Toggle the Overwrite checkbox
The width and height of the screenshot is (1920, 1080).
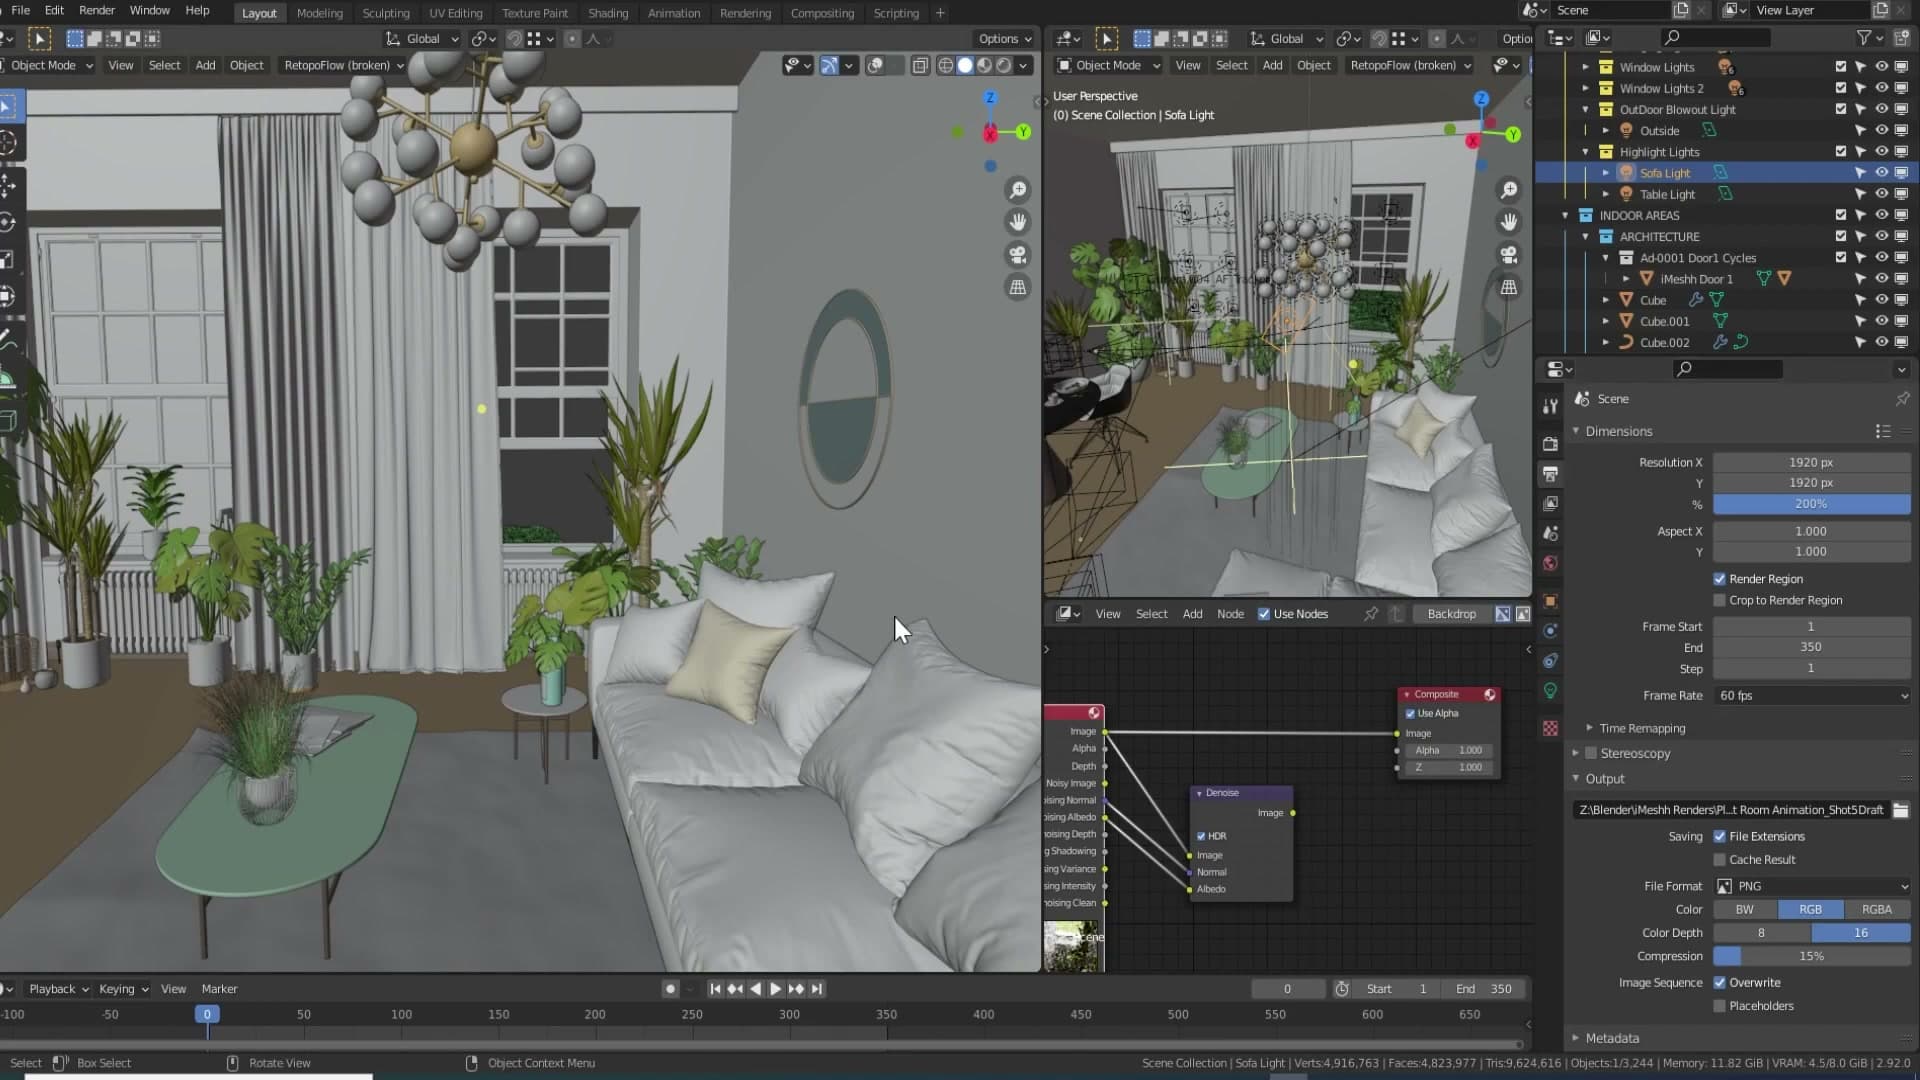coord(1720,983)
